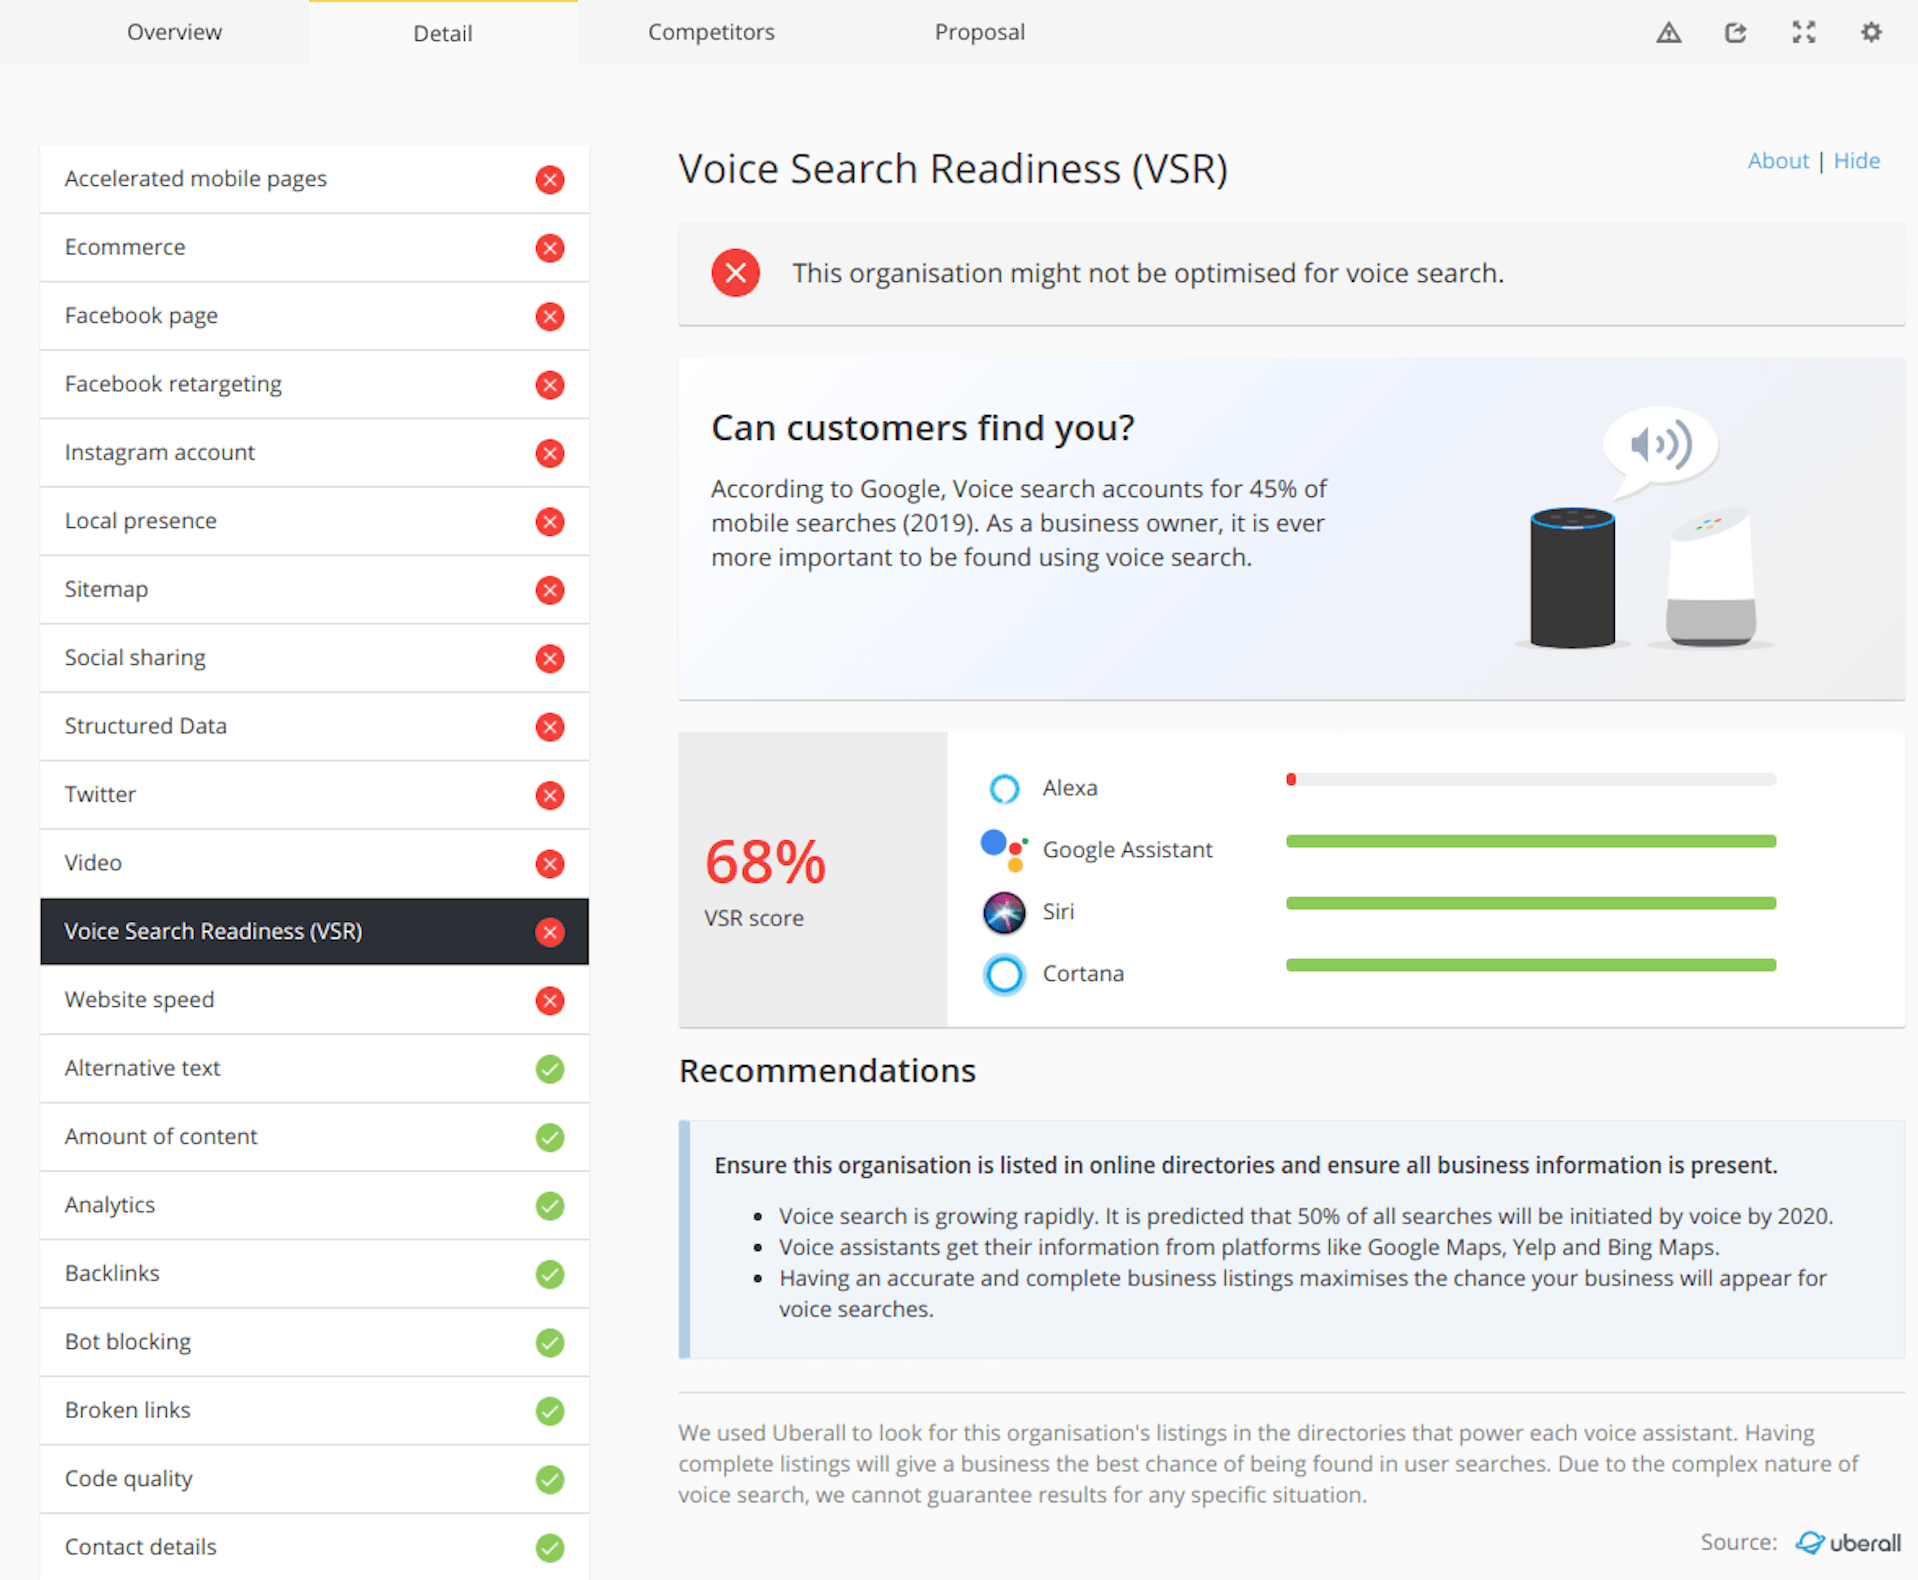Click the Cortana green progress bar
The image size is (1918, 1580).
(1531, 965)
